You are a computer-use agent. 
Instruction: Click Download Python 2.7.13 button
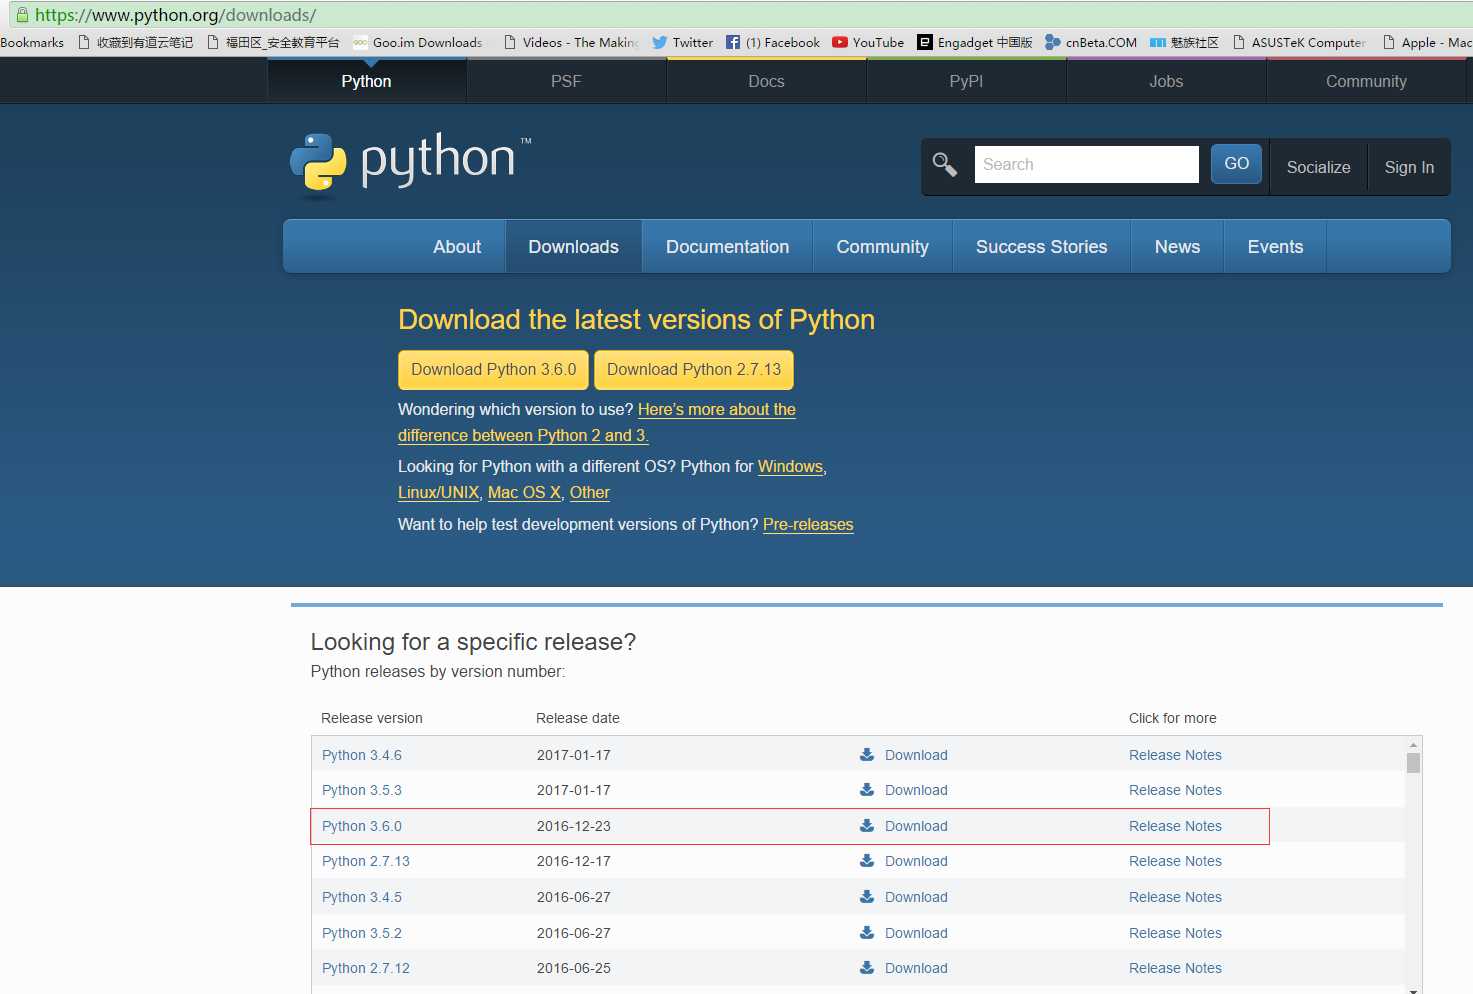694,370
